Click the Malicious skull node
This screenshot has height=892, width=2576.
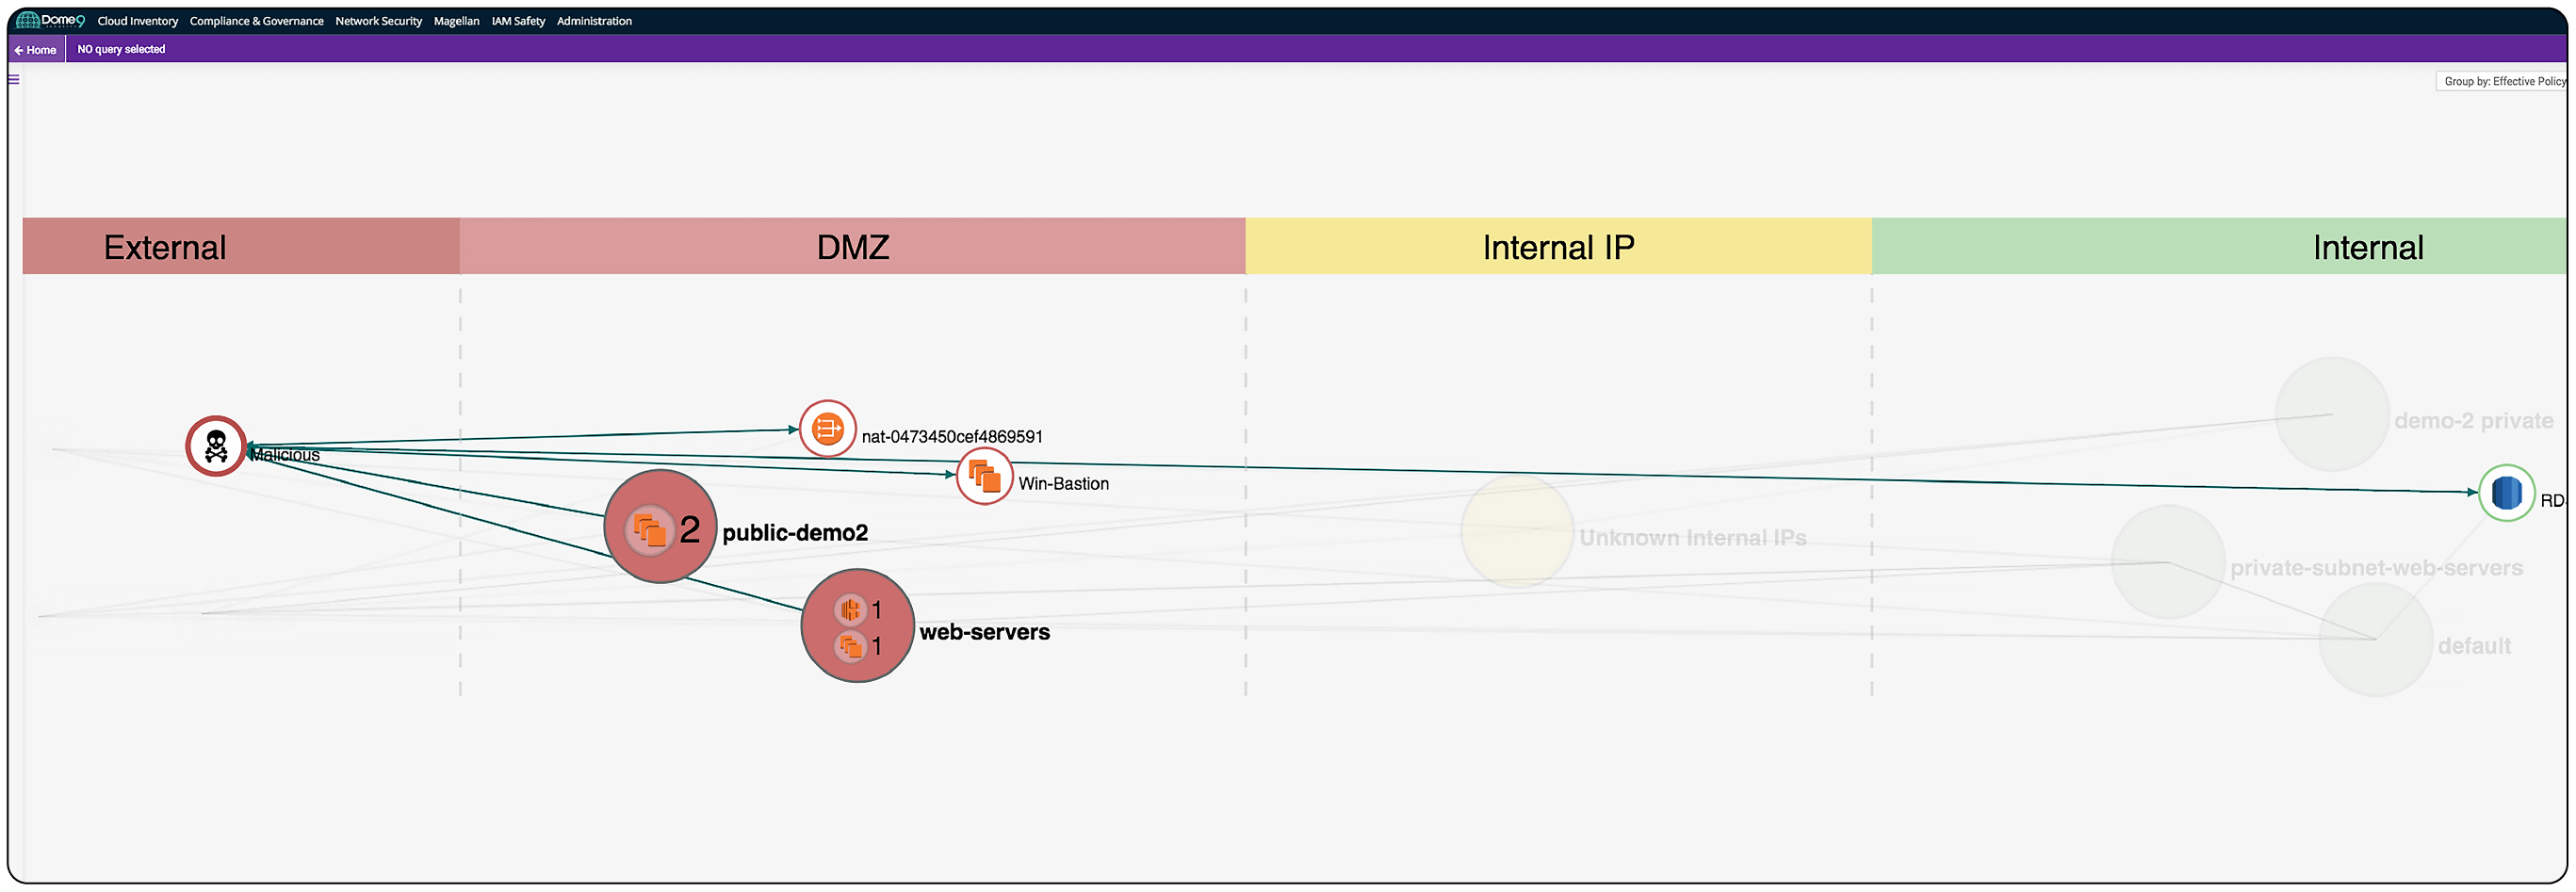click(216, 446)
